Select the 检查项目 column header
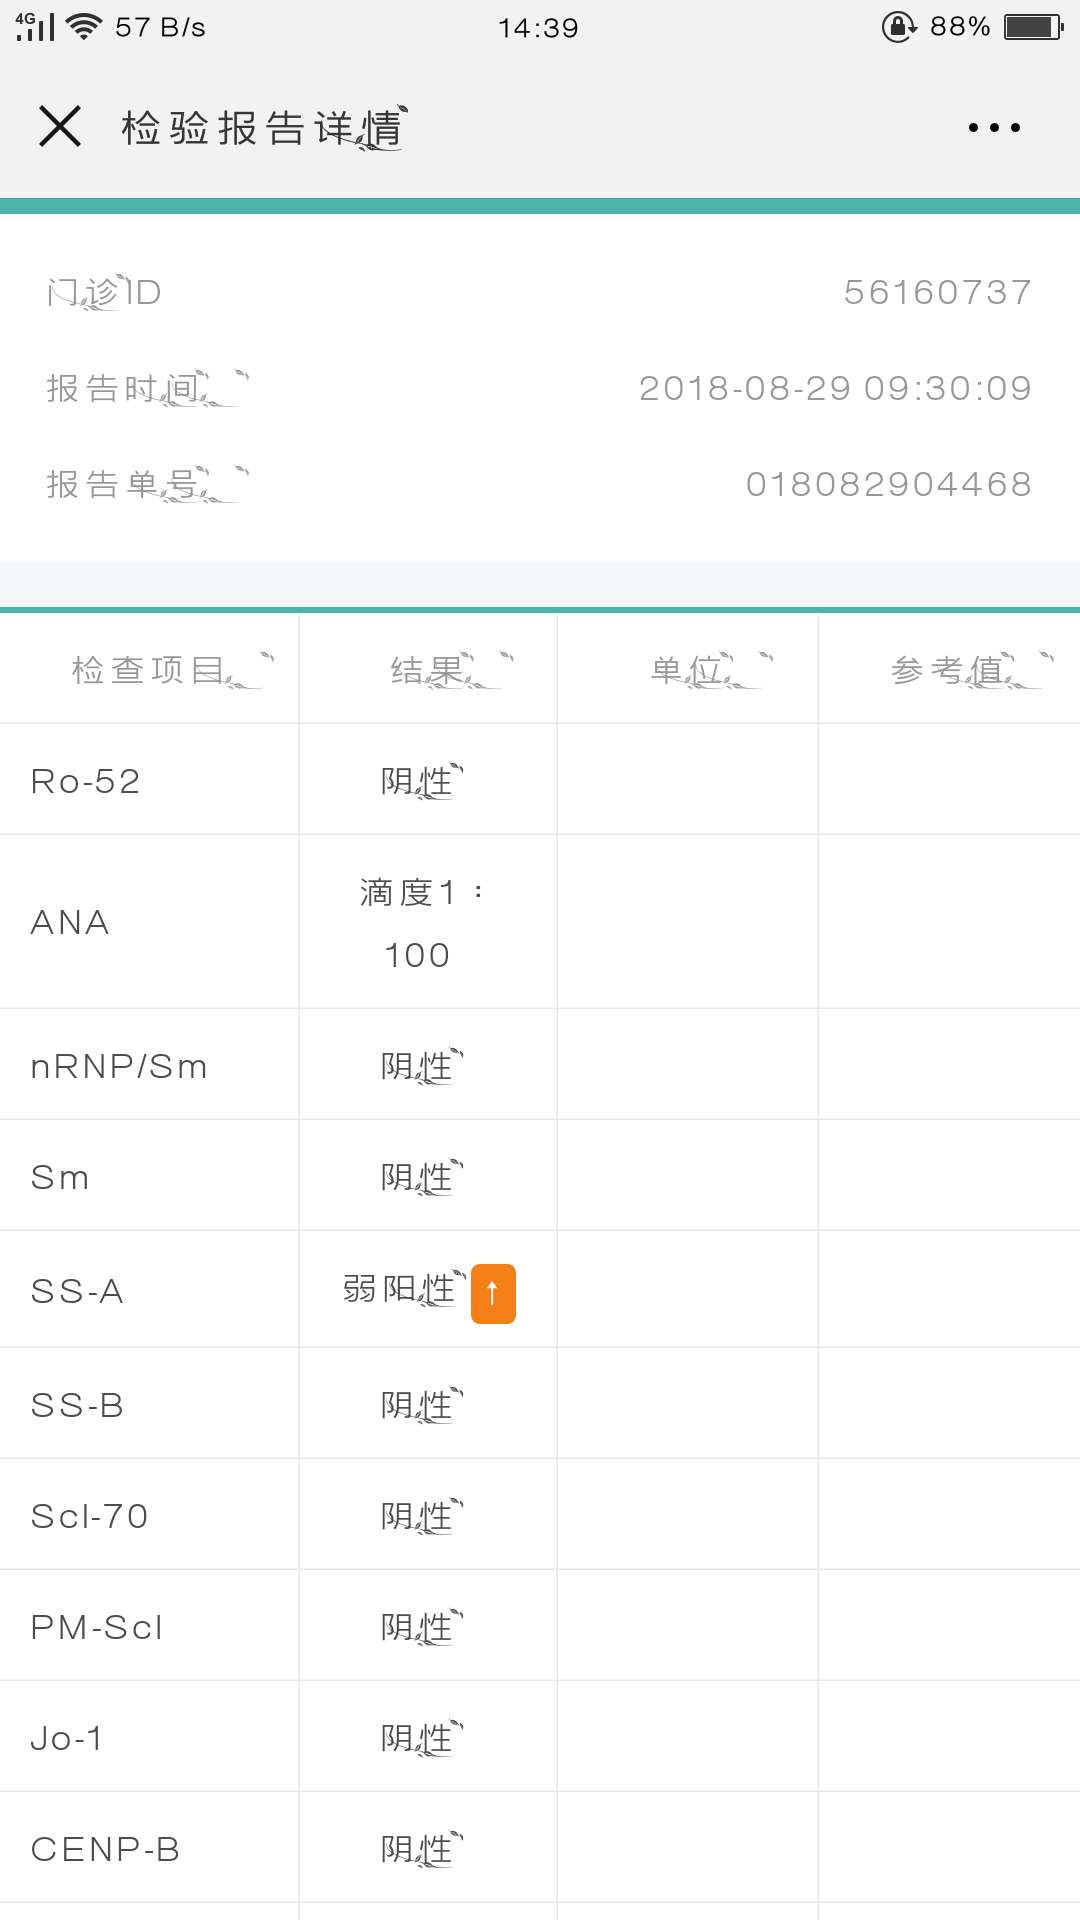The height and width of the screenshot is (1920, 1080). point(148,670)
